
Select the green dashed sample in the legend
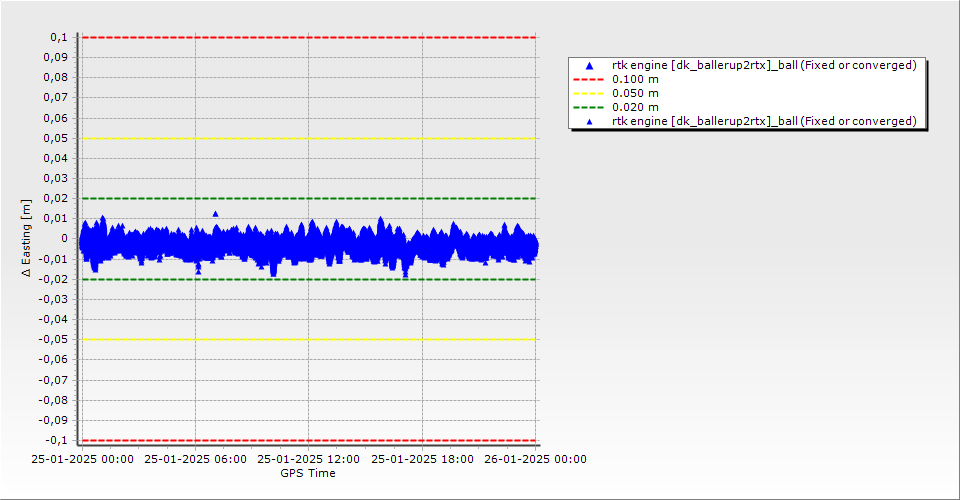coord(588,108)
